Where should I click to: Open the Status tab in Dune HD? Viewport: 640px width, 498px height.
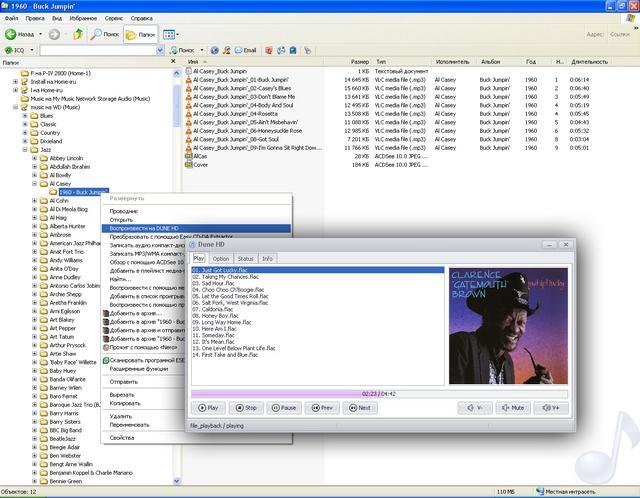click(x=245, y=258)
